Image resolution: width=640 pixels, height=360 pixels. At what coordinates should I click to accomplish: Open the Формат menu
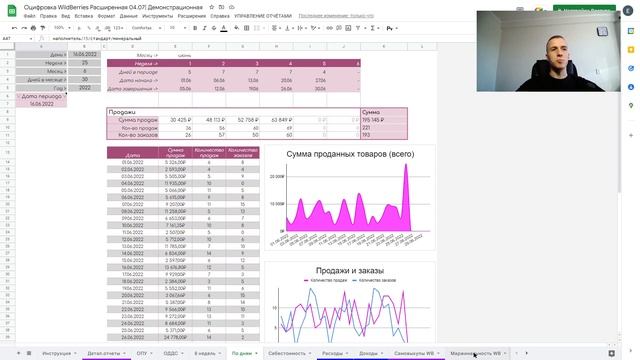coord(106,16)
